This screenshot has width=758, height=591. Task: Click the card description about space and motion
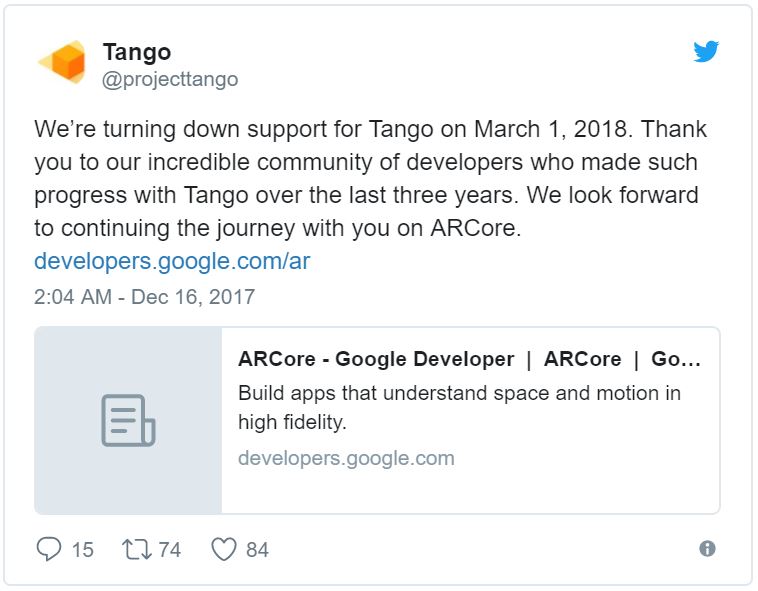(459, 407)
